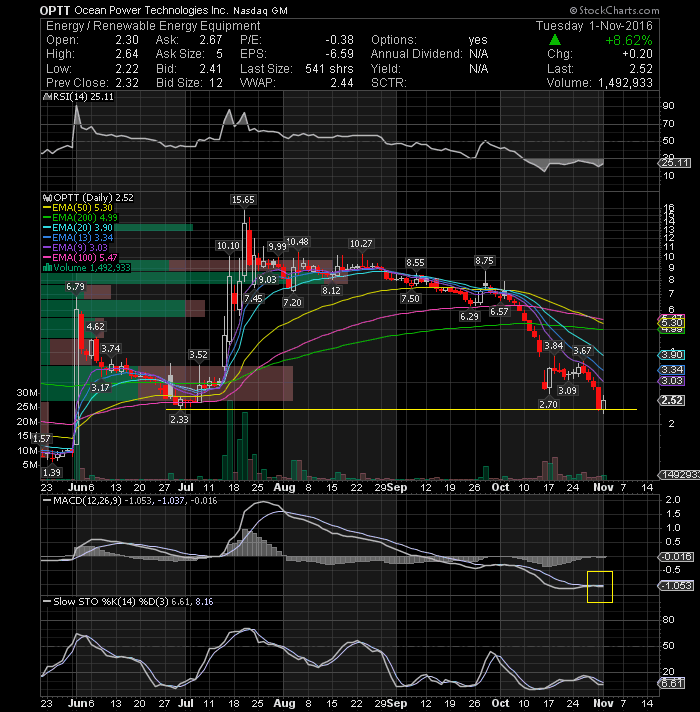Click the OPTT (Daily) 2.52 legend entry
This screenshot has height=712, width=700.
tap(89, 198)
